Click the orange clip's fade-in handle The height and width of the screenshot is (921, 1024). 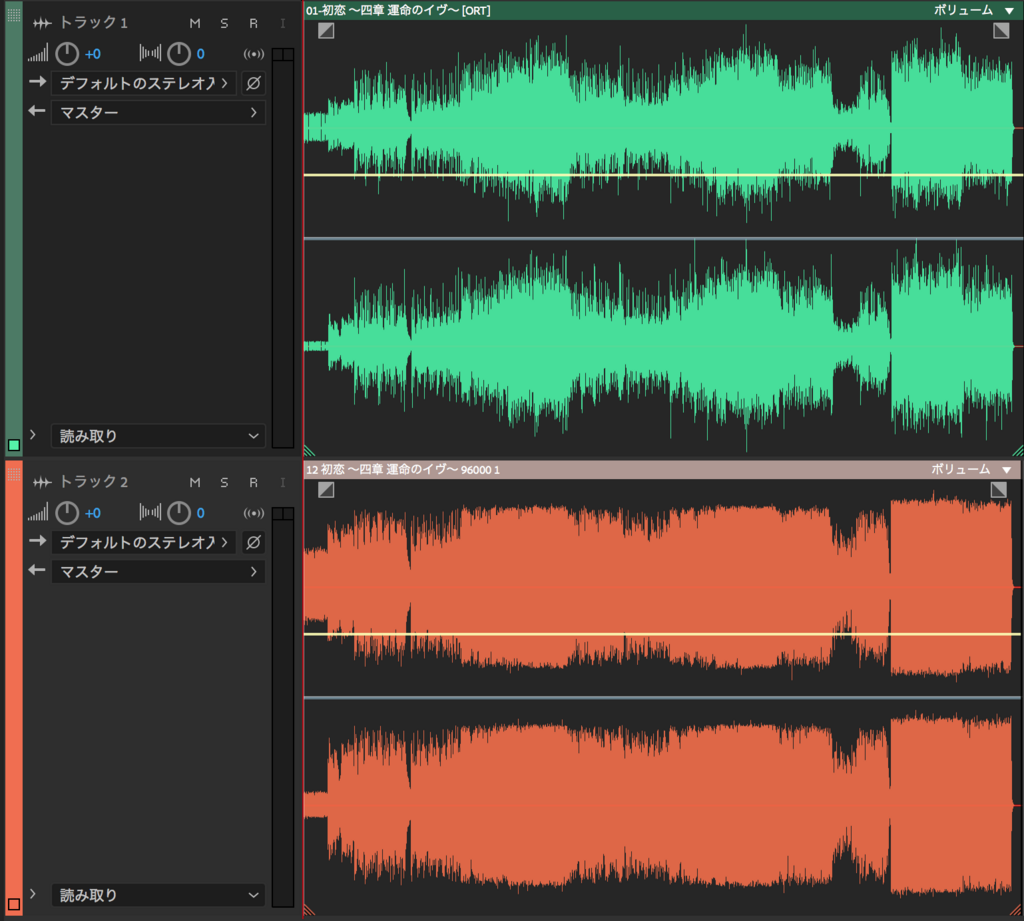click(x=326, y=490)
